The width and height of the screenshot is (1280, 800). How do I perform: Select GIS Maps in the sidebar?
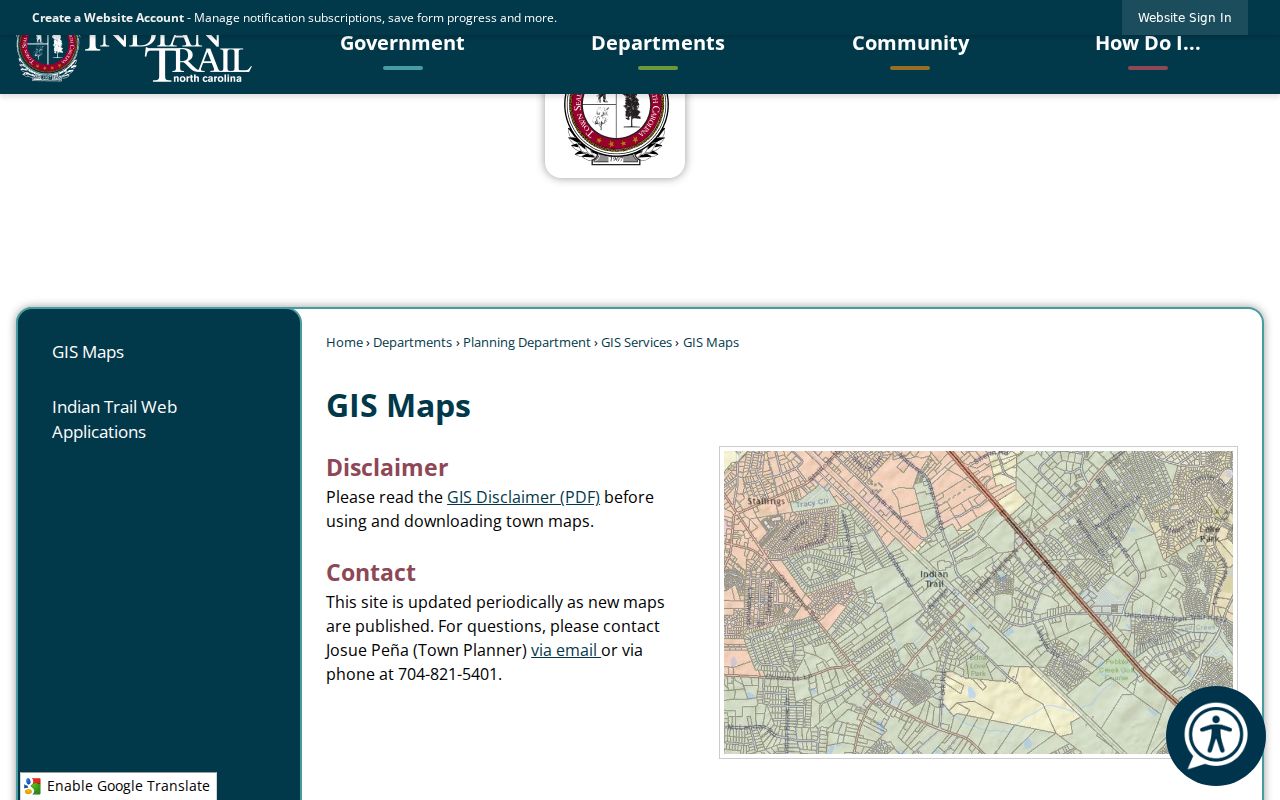click(x=88, y=352)
